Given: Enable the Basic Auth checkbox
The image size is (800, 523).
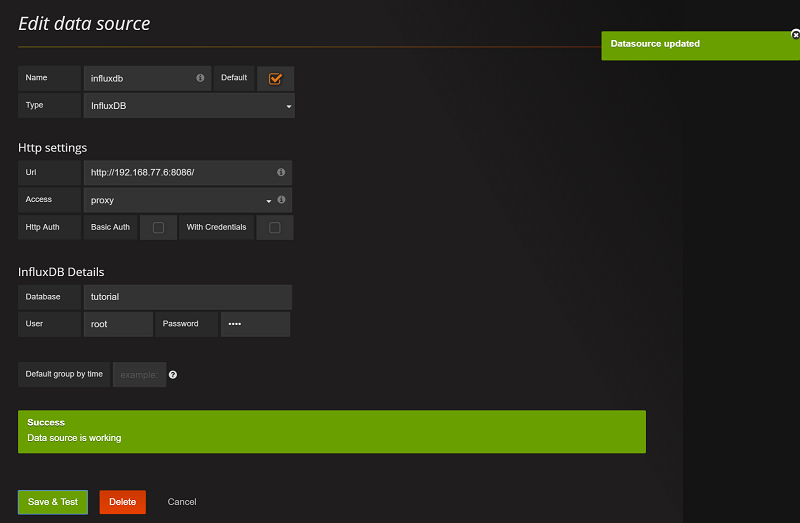Looking at the screenshot, I should click(159, 228).
